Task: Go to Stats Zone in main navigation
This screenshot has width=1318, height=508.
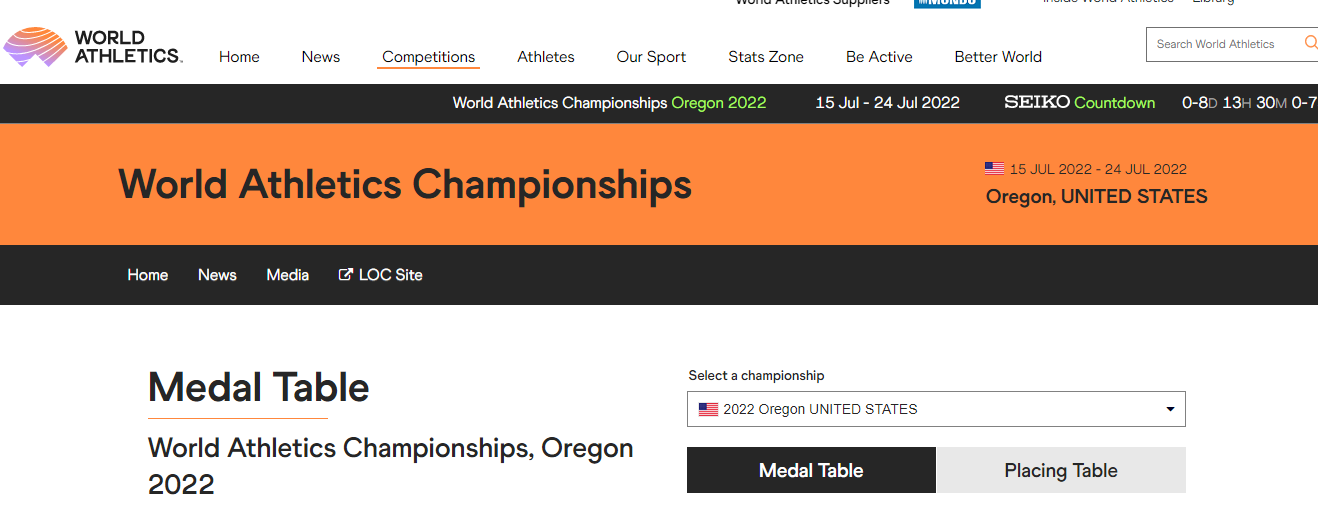Action: click(x=766, y=57)
